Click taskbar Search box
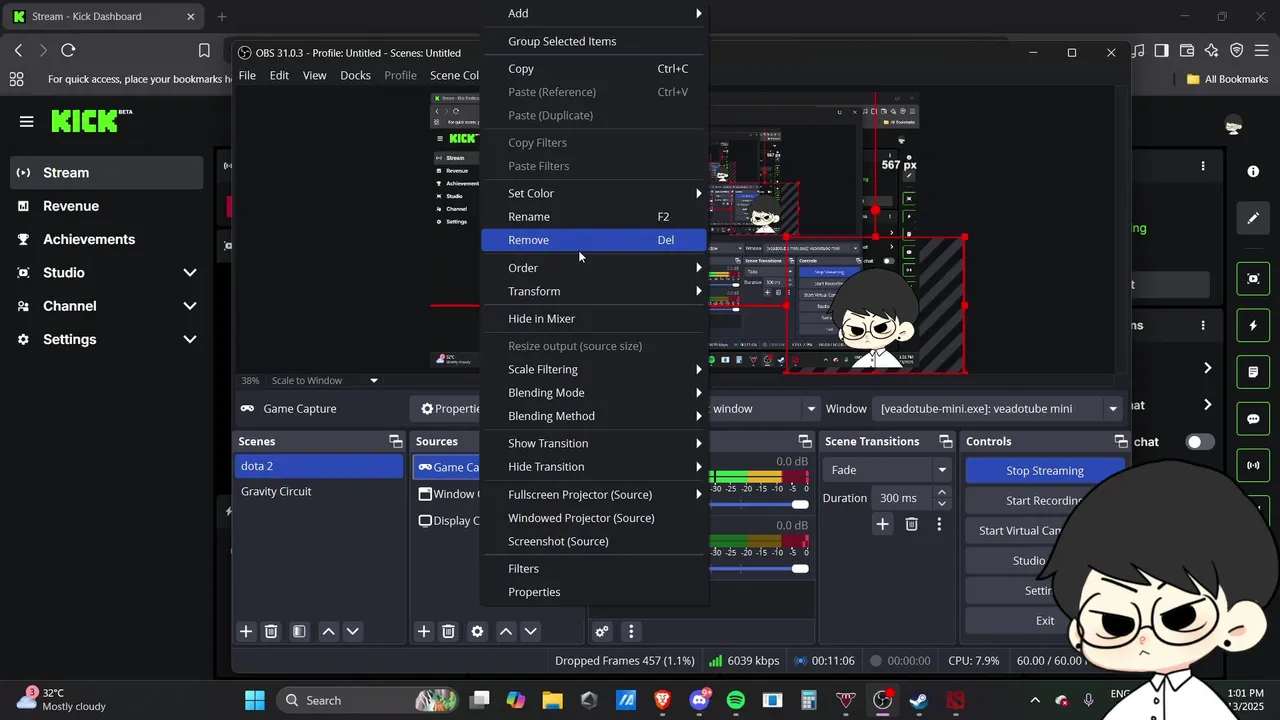The width and height of the screenshot is (1280, 720). click(367, 700)
